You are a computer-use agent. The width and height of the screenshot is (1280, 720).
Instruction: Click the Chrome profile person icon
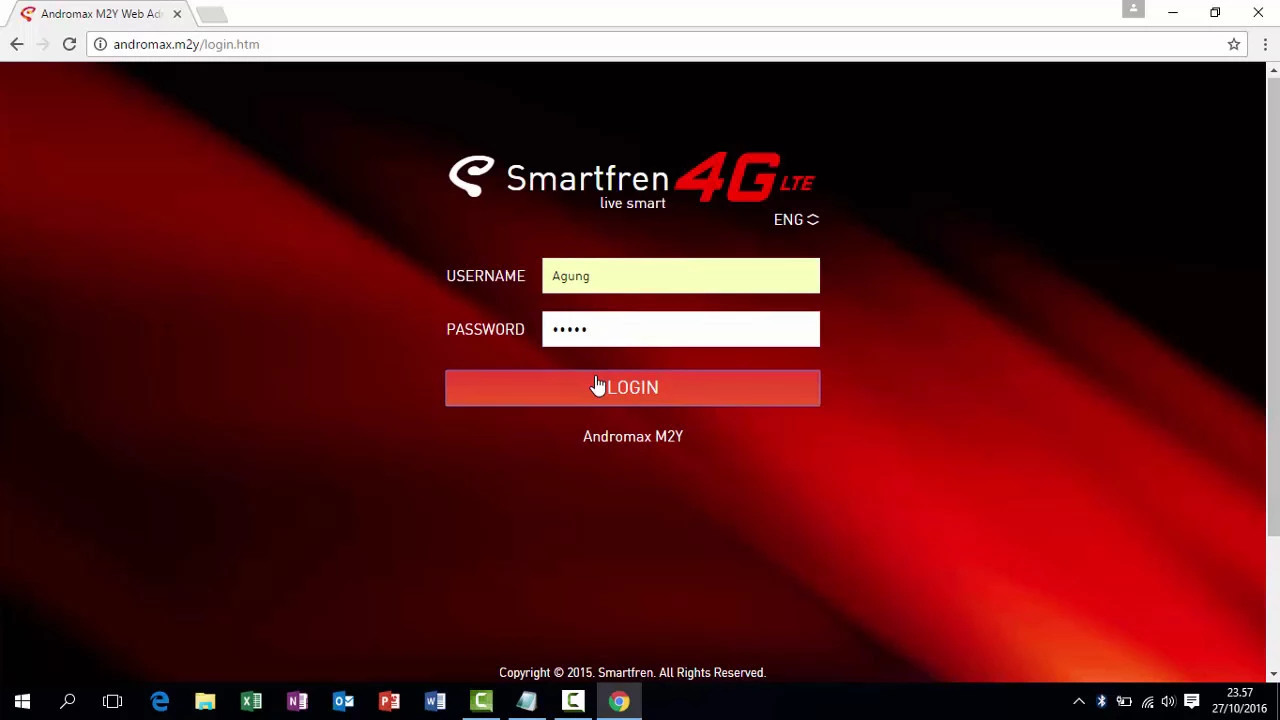click(x=1133, y=9)
